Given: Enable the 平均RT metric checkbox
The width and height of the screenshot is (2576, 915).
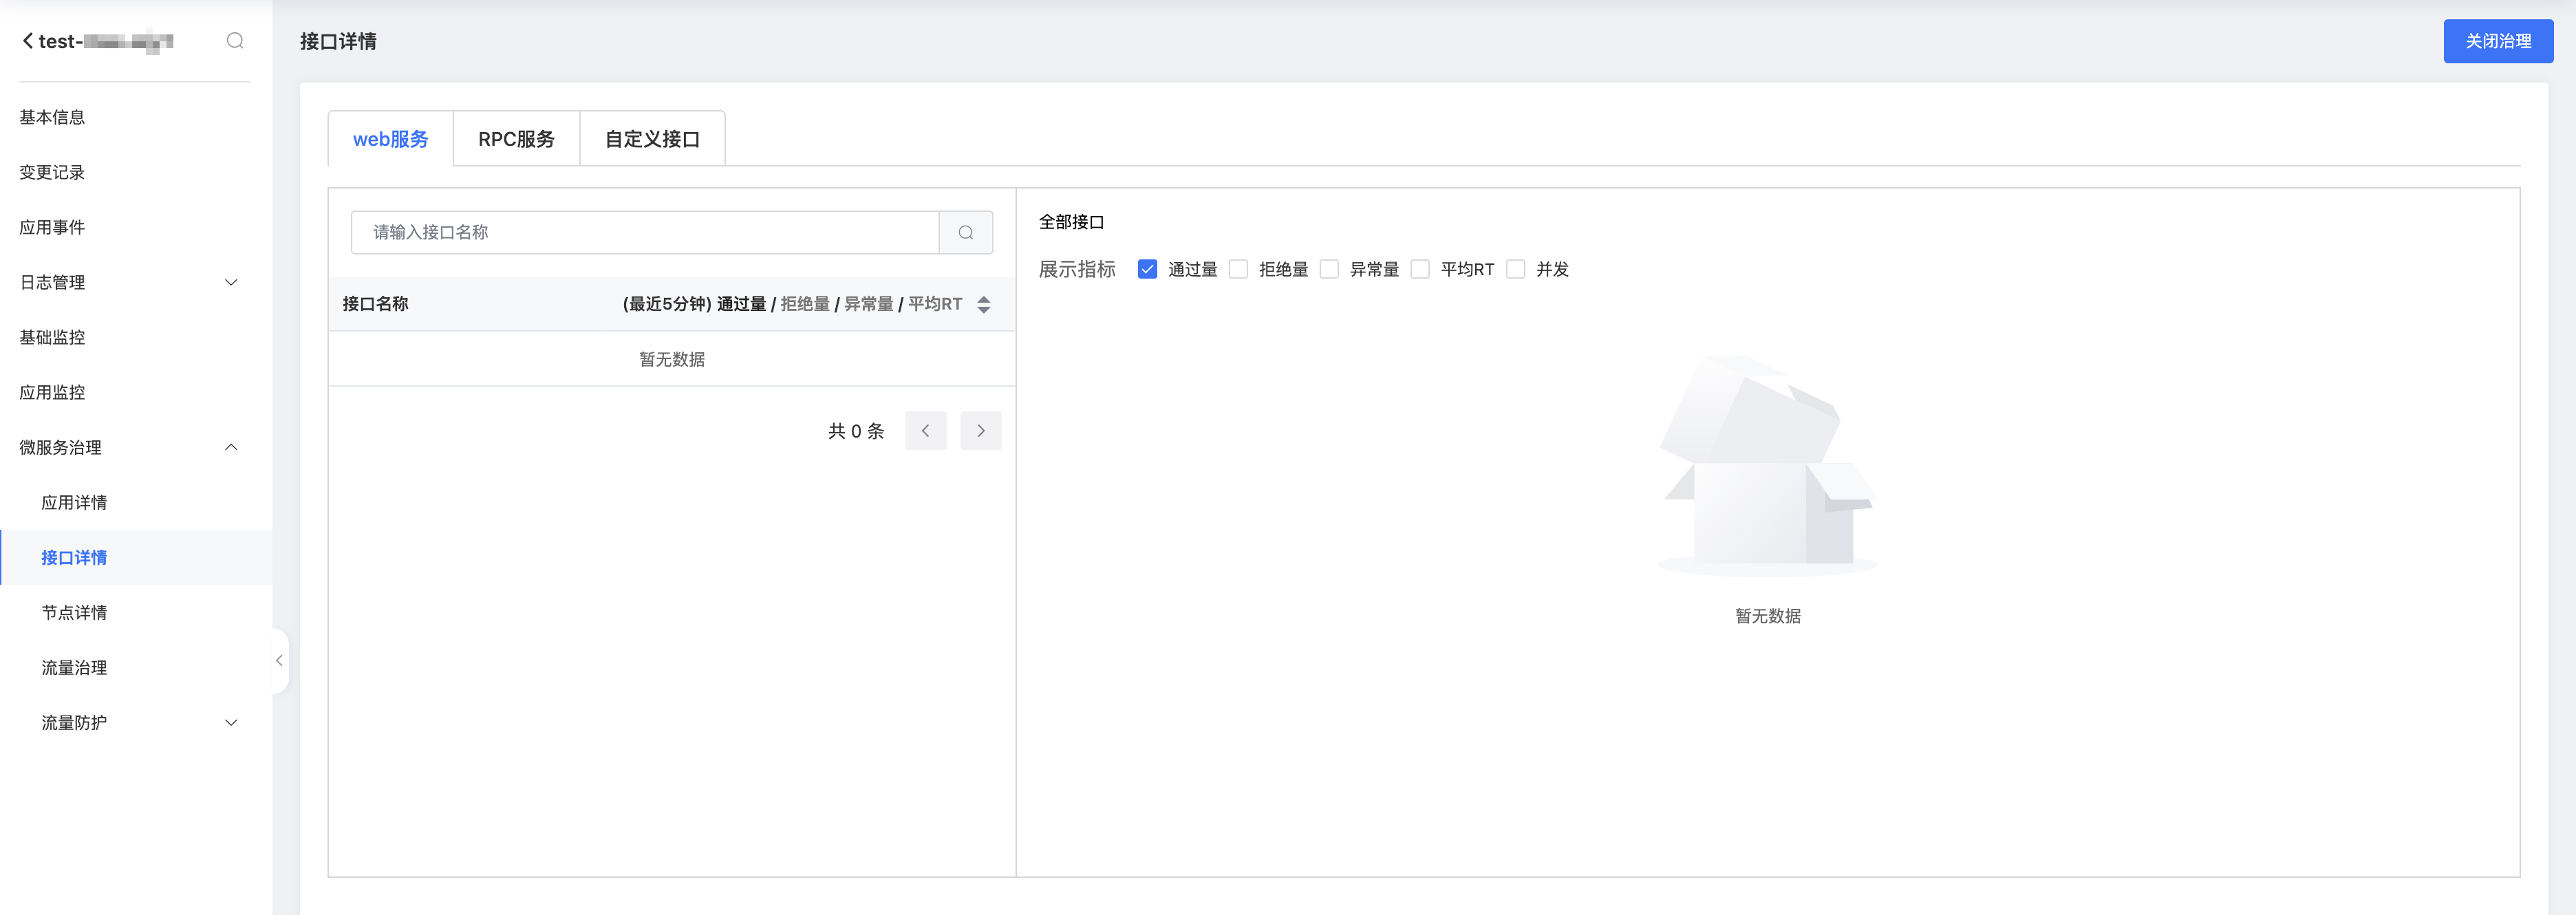Looking at the screenshot, I should coord(1420,269).
